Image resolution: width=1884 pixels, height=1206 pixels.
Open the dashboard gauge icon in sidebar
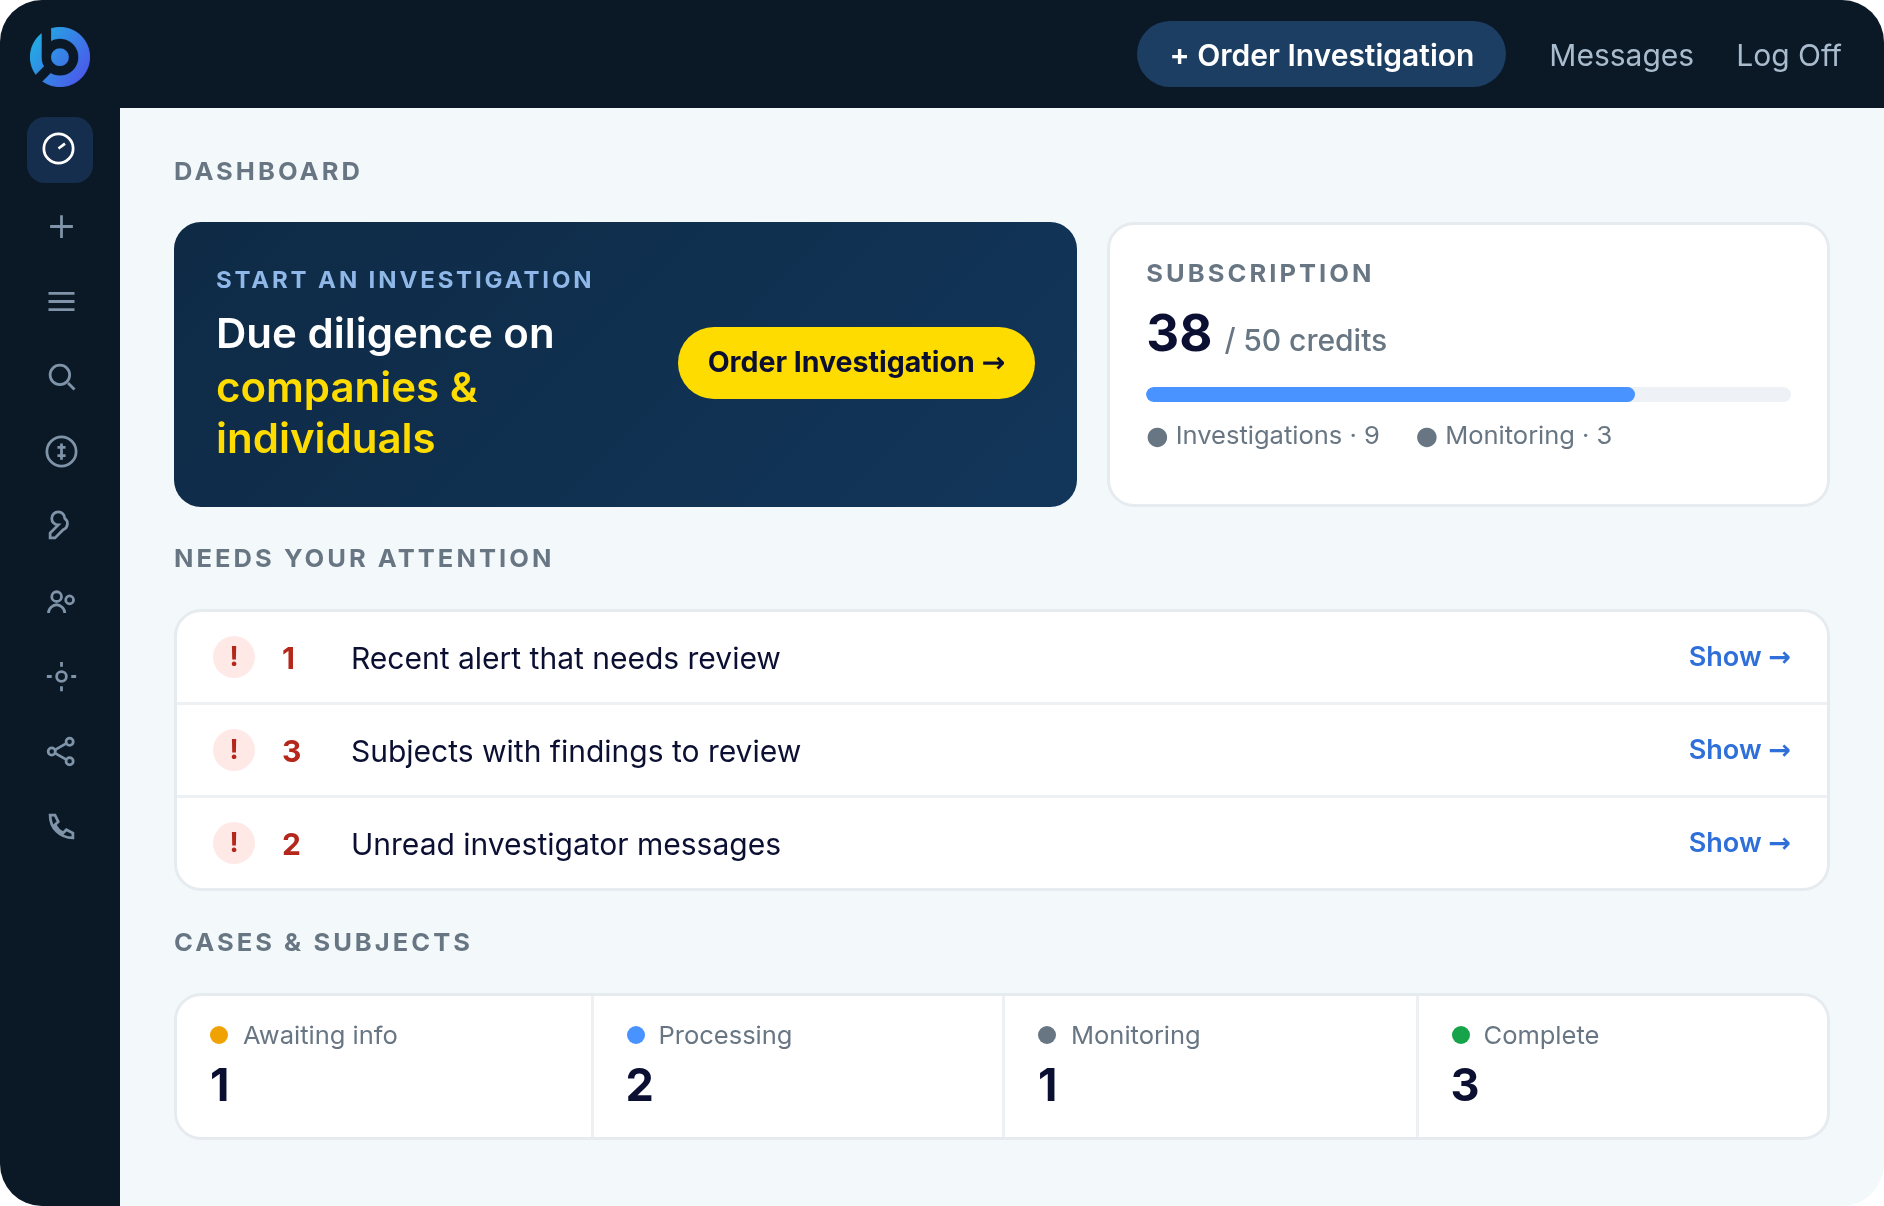[x=60, y=150]
